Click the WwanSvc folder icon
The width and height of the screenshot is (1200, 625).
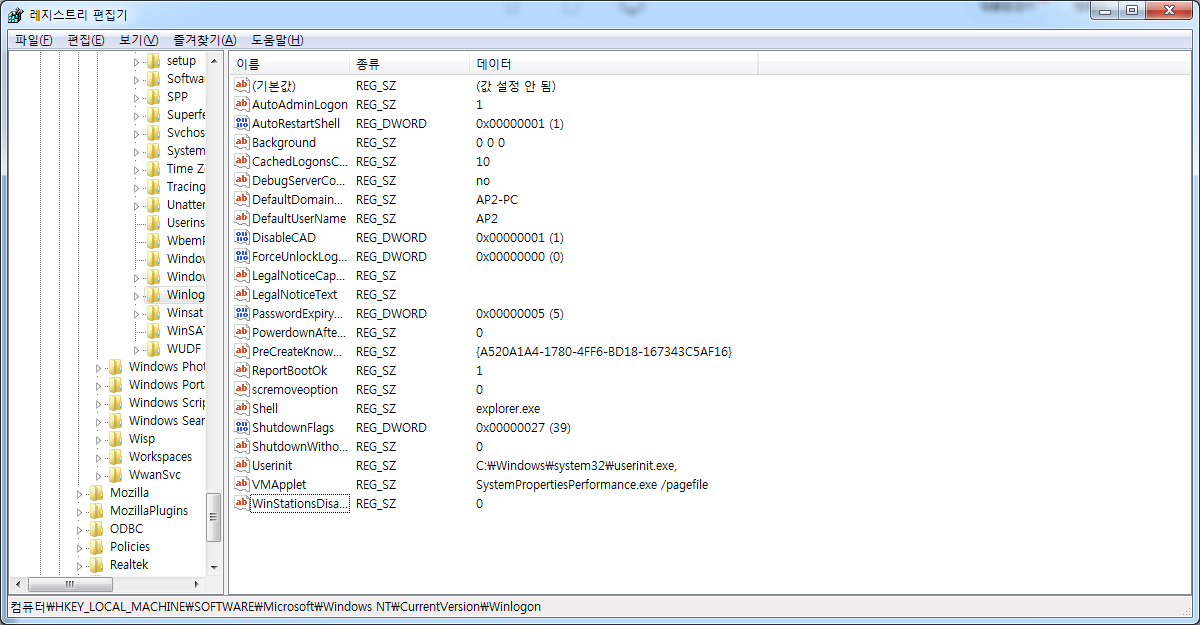(115, 475)
